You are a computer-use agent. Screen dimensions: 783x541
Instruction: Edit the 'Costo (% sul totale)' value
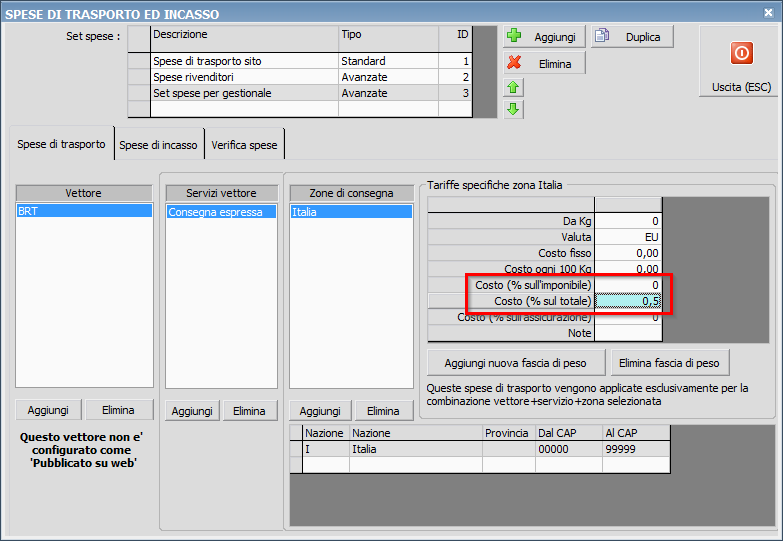(628, 301)
